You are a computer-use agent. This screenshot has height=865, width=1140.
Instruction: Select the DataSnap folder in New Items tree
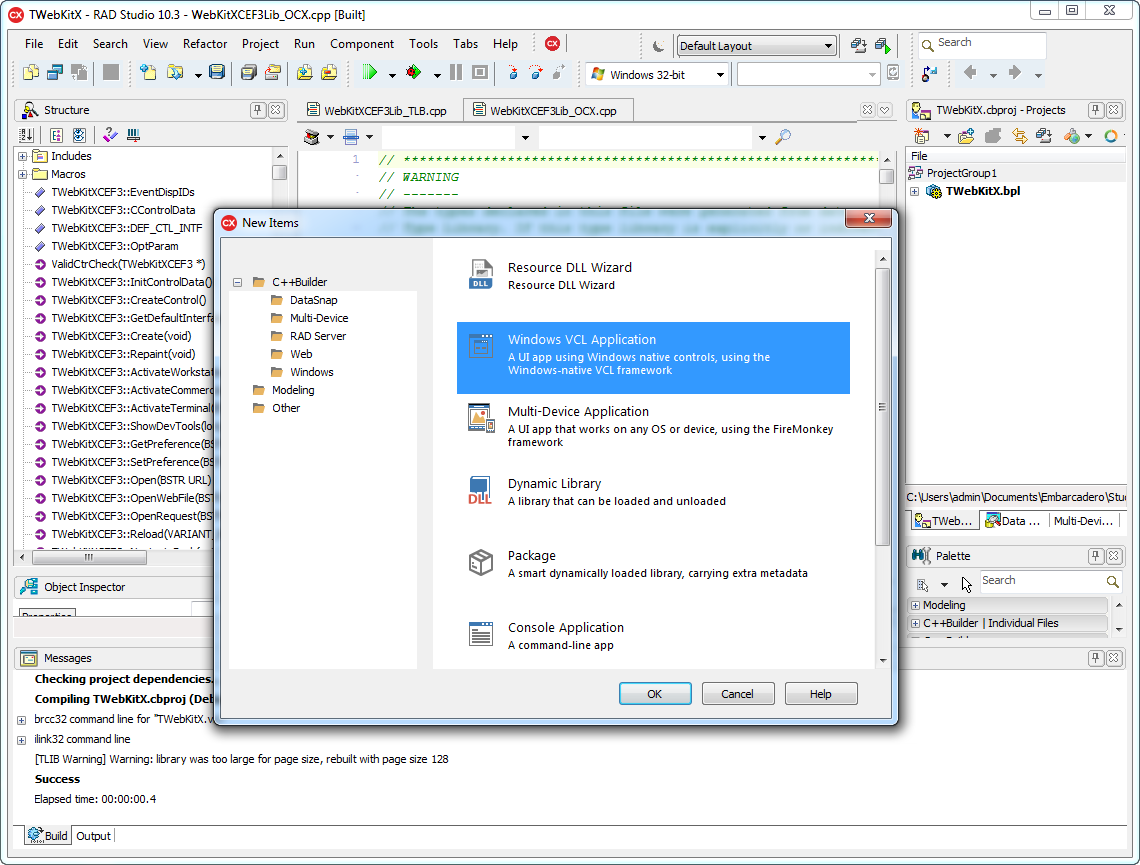(313, 300)
